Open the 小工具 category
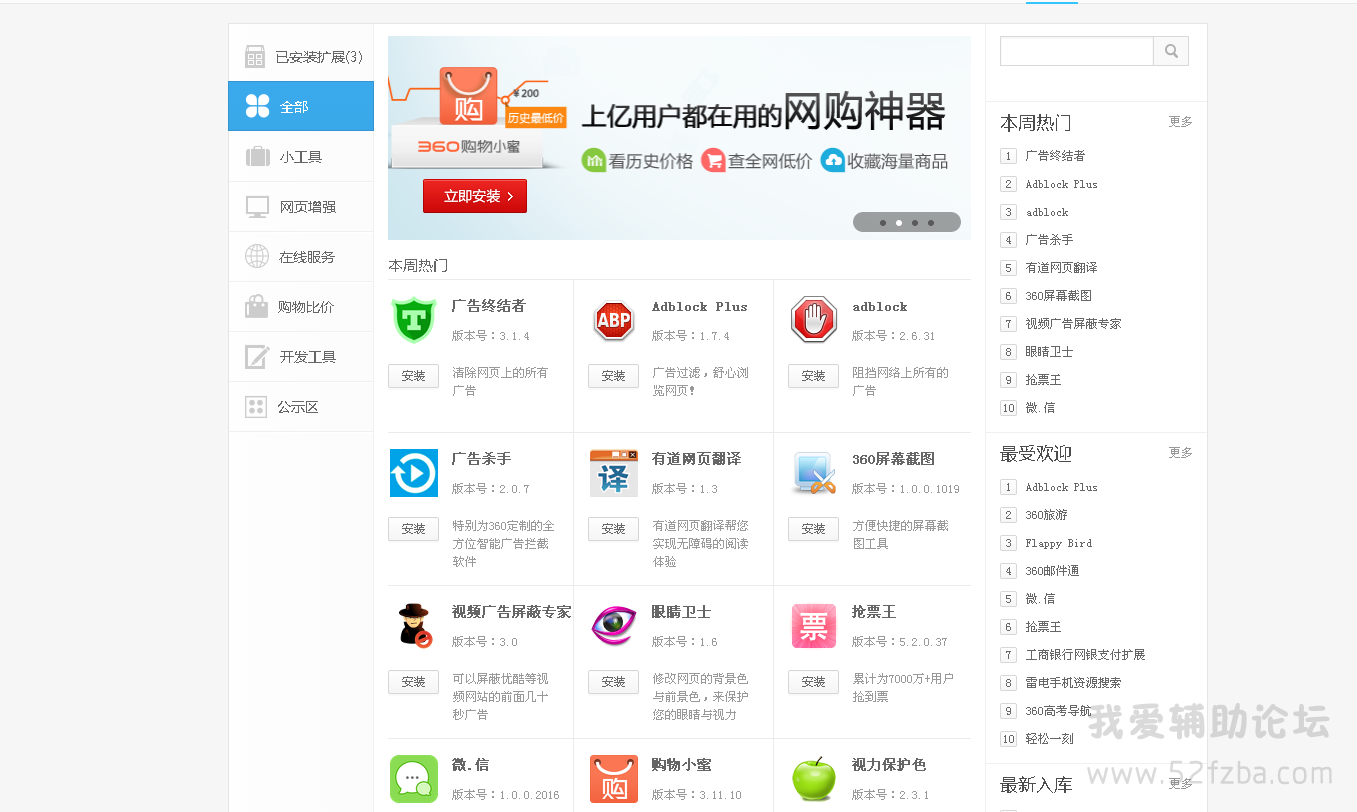 301,157
